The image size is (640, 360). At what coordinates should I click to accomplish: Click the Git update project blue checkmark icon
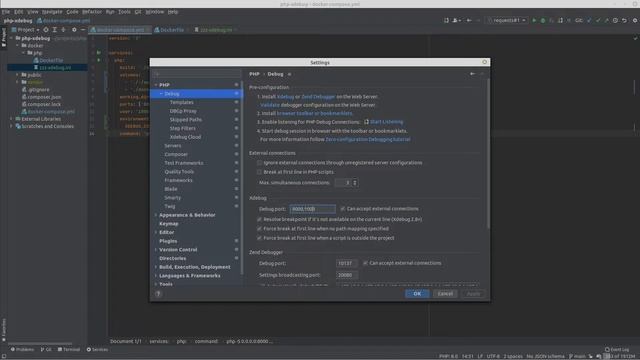(x=589, y=20)
